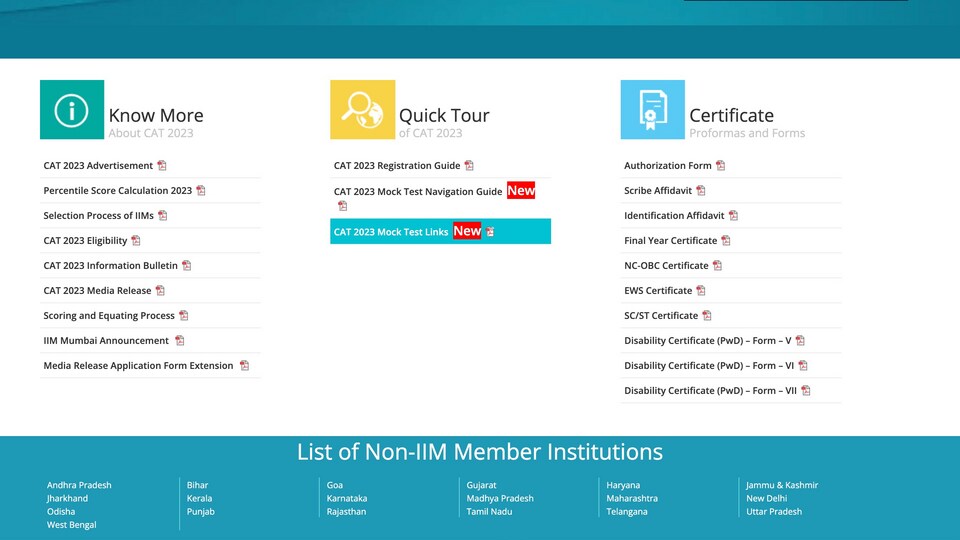This screenshot has width=960, height=540.
Task: Select Bihar in institutions list
Action: point(197,485)
